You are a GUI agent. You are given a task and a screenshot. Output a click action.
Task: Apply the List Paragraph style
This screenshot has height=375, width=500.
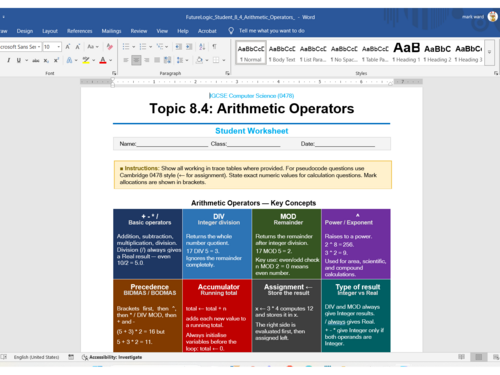(x=313, y=53)
